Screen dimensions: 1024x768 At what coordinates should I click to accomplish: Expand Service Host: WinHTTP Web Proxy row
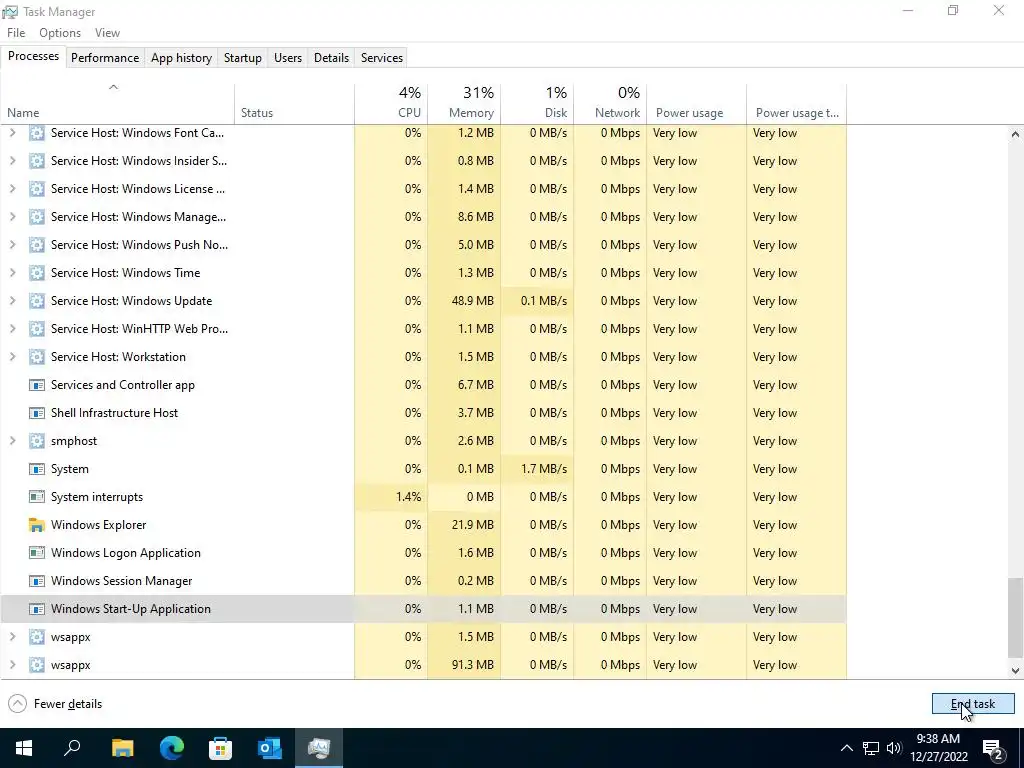pos(12,329)
